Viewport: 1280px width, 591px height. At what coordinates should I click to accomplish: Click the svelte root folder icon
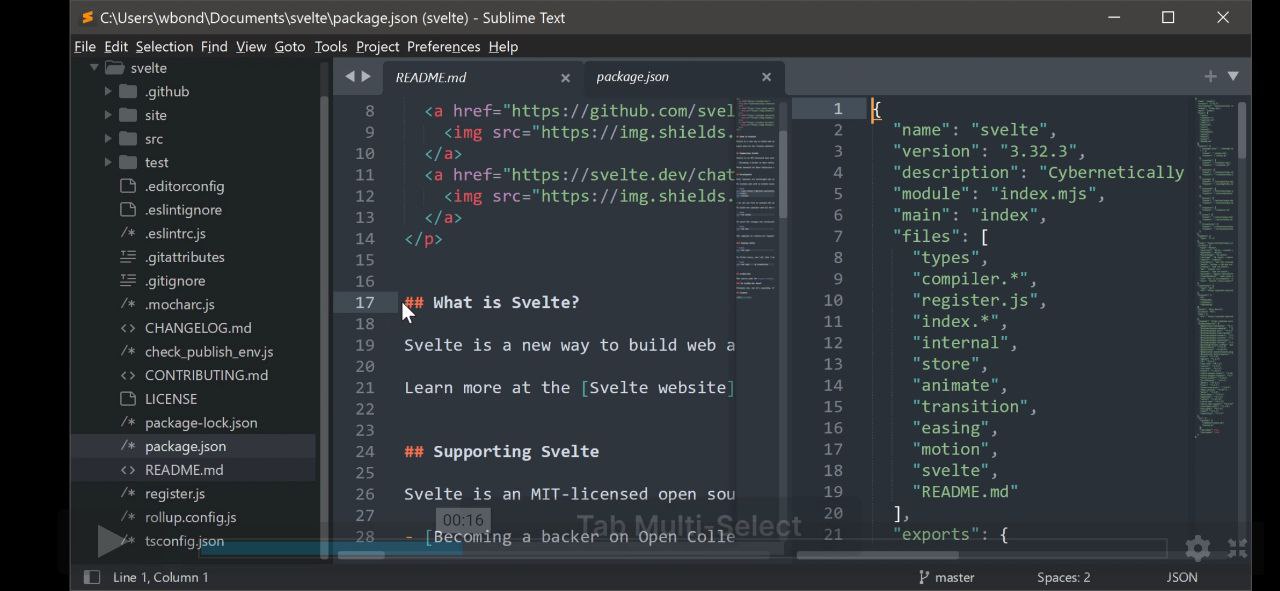114,68
